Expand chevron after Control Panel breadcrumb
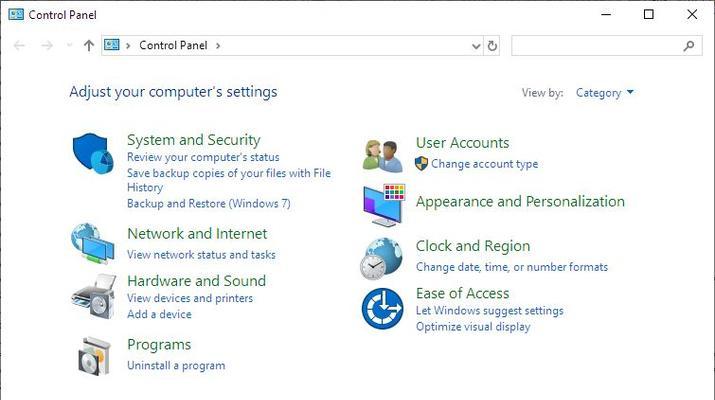This screenshot has height=400, width=715. coord(218,46)
